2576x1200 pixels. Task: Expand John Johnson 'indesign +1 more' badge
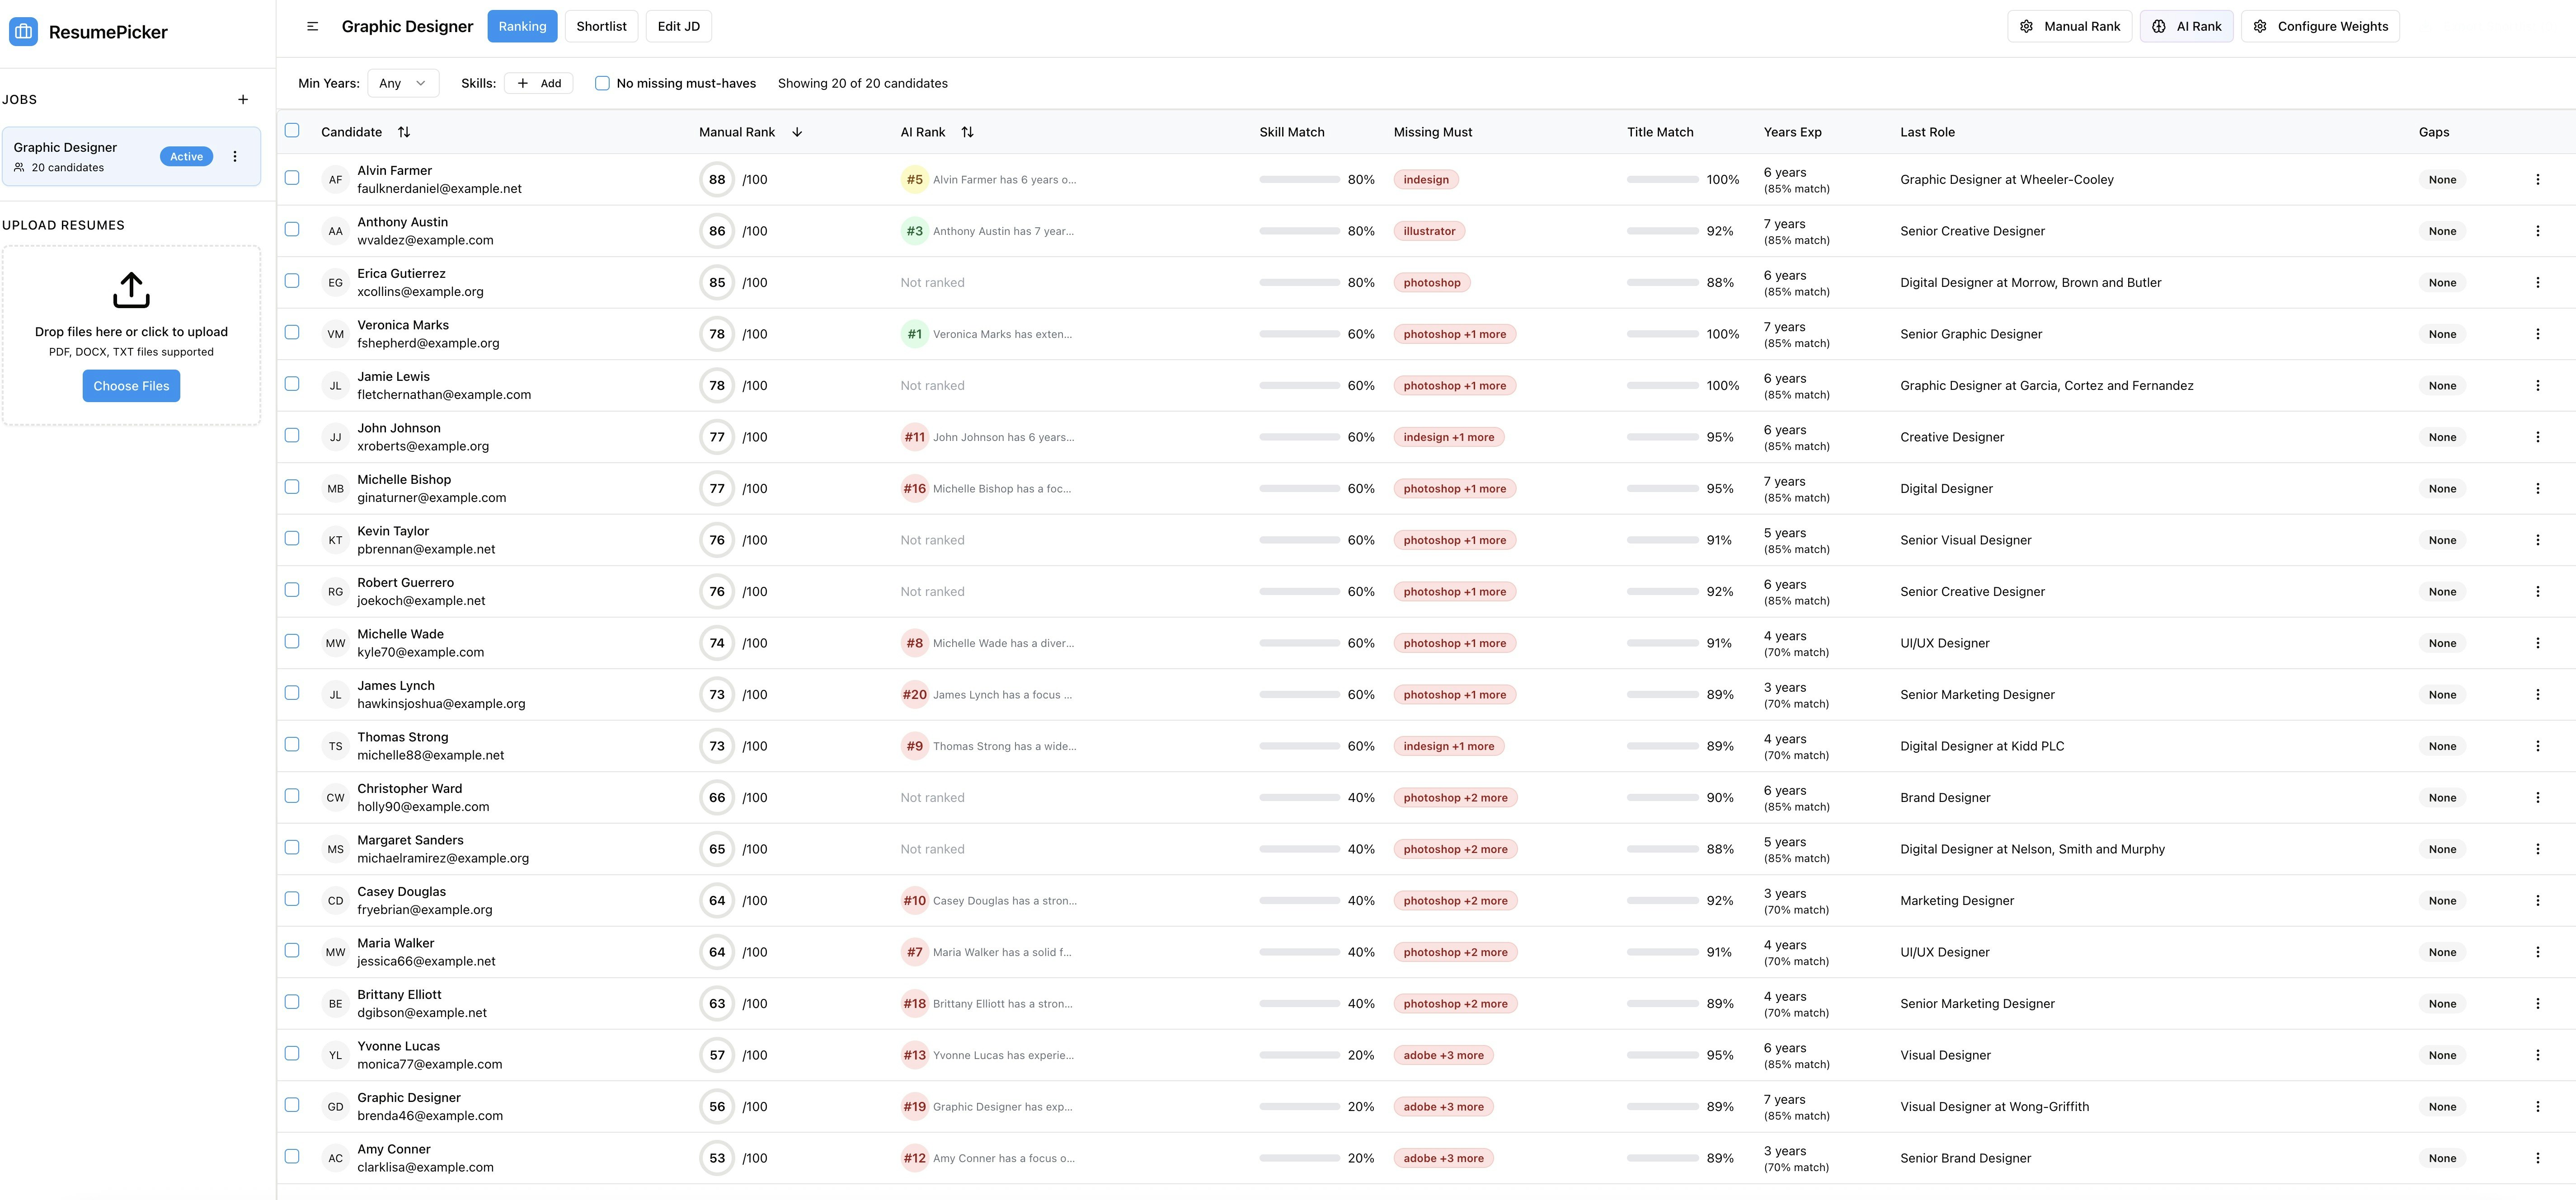coord(1448,437)
